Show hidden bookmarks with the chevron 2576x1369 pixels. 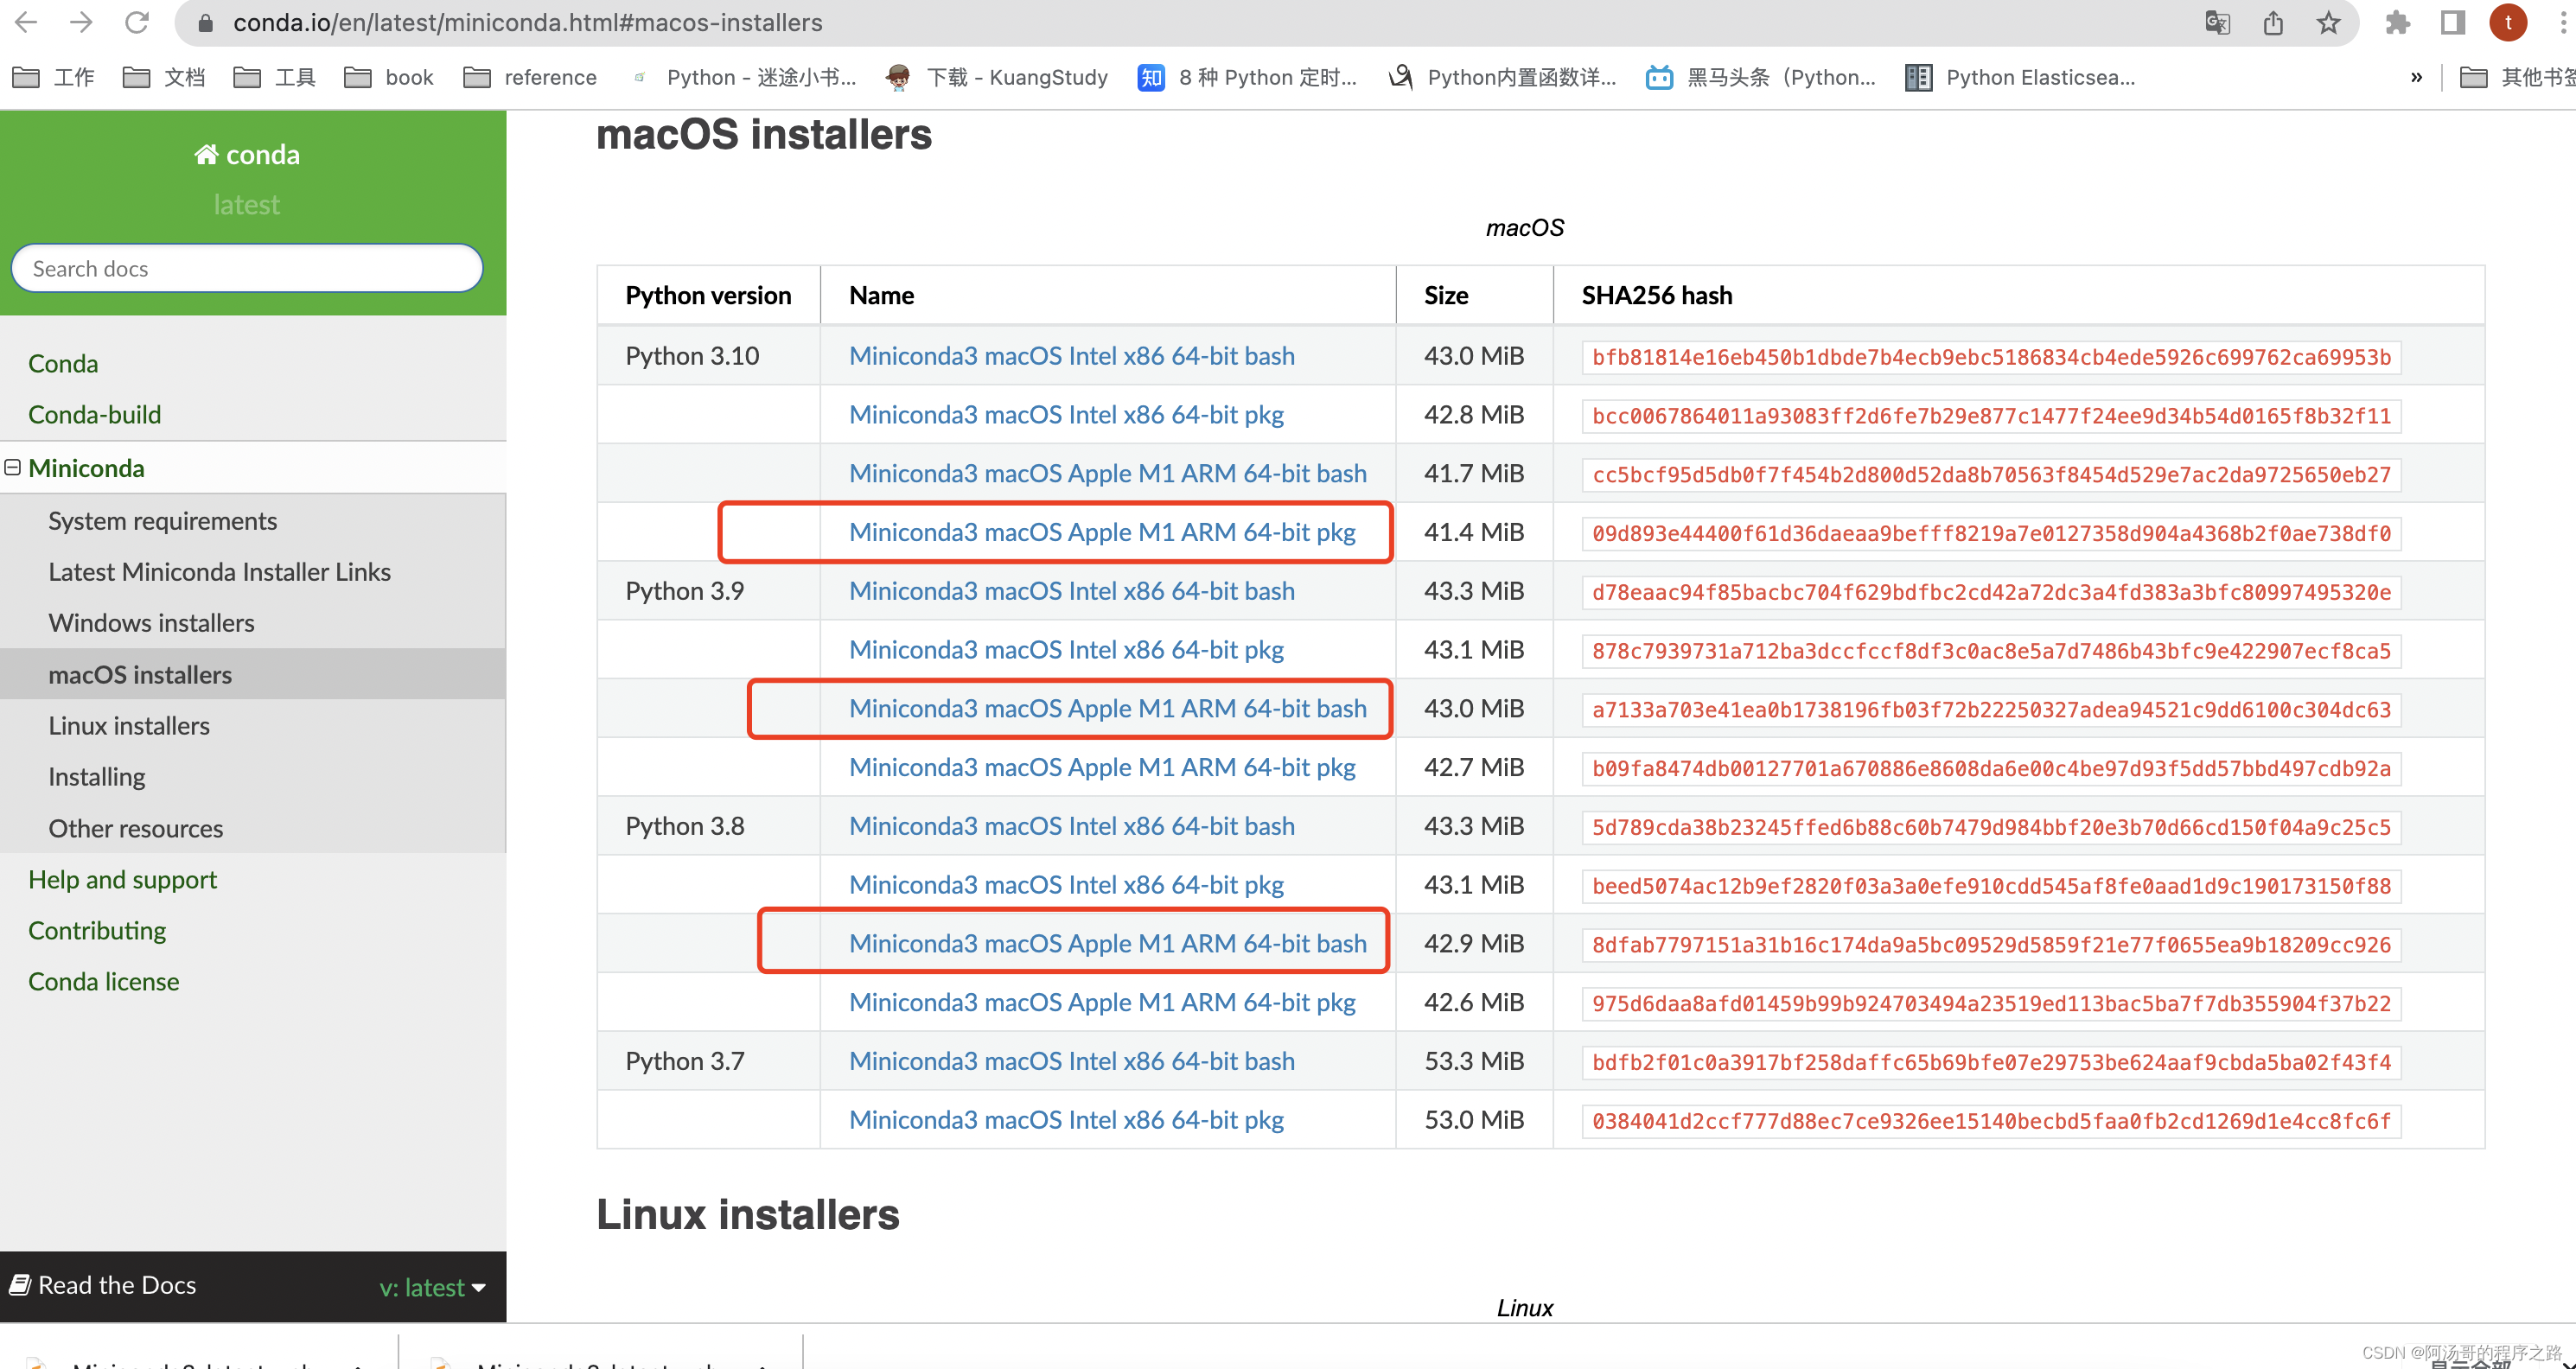(2416, 77)
